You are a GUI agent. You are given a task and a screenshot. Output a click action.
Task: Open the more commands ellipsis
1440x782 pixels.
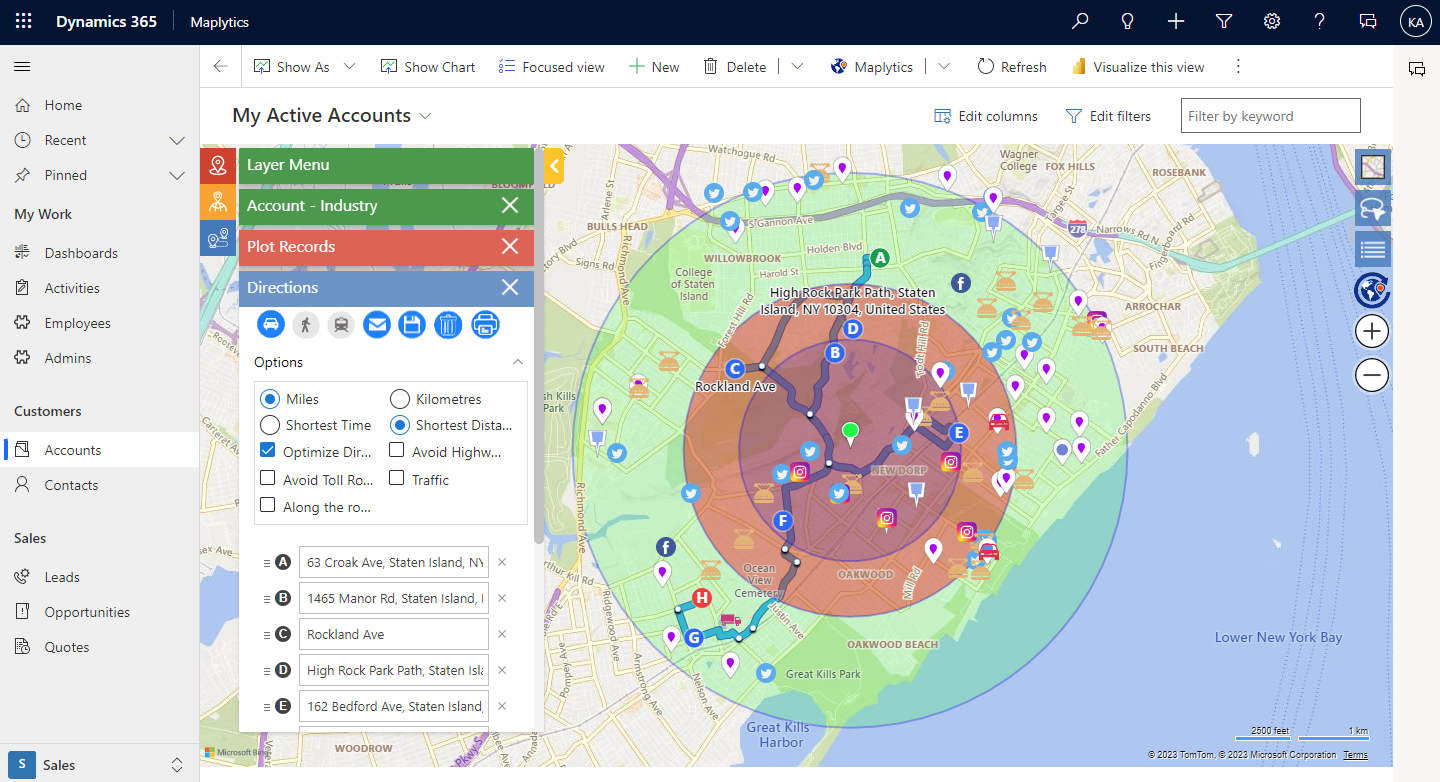(1238, 67)
